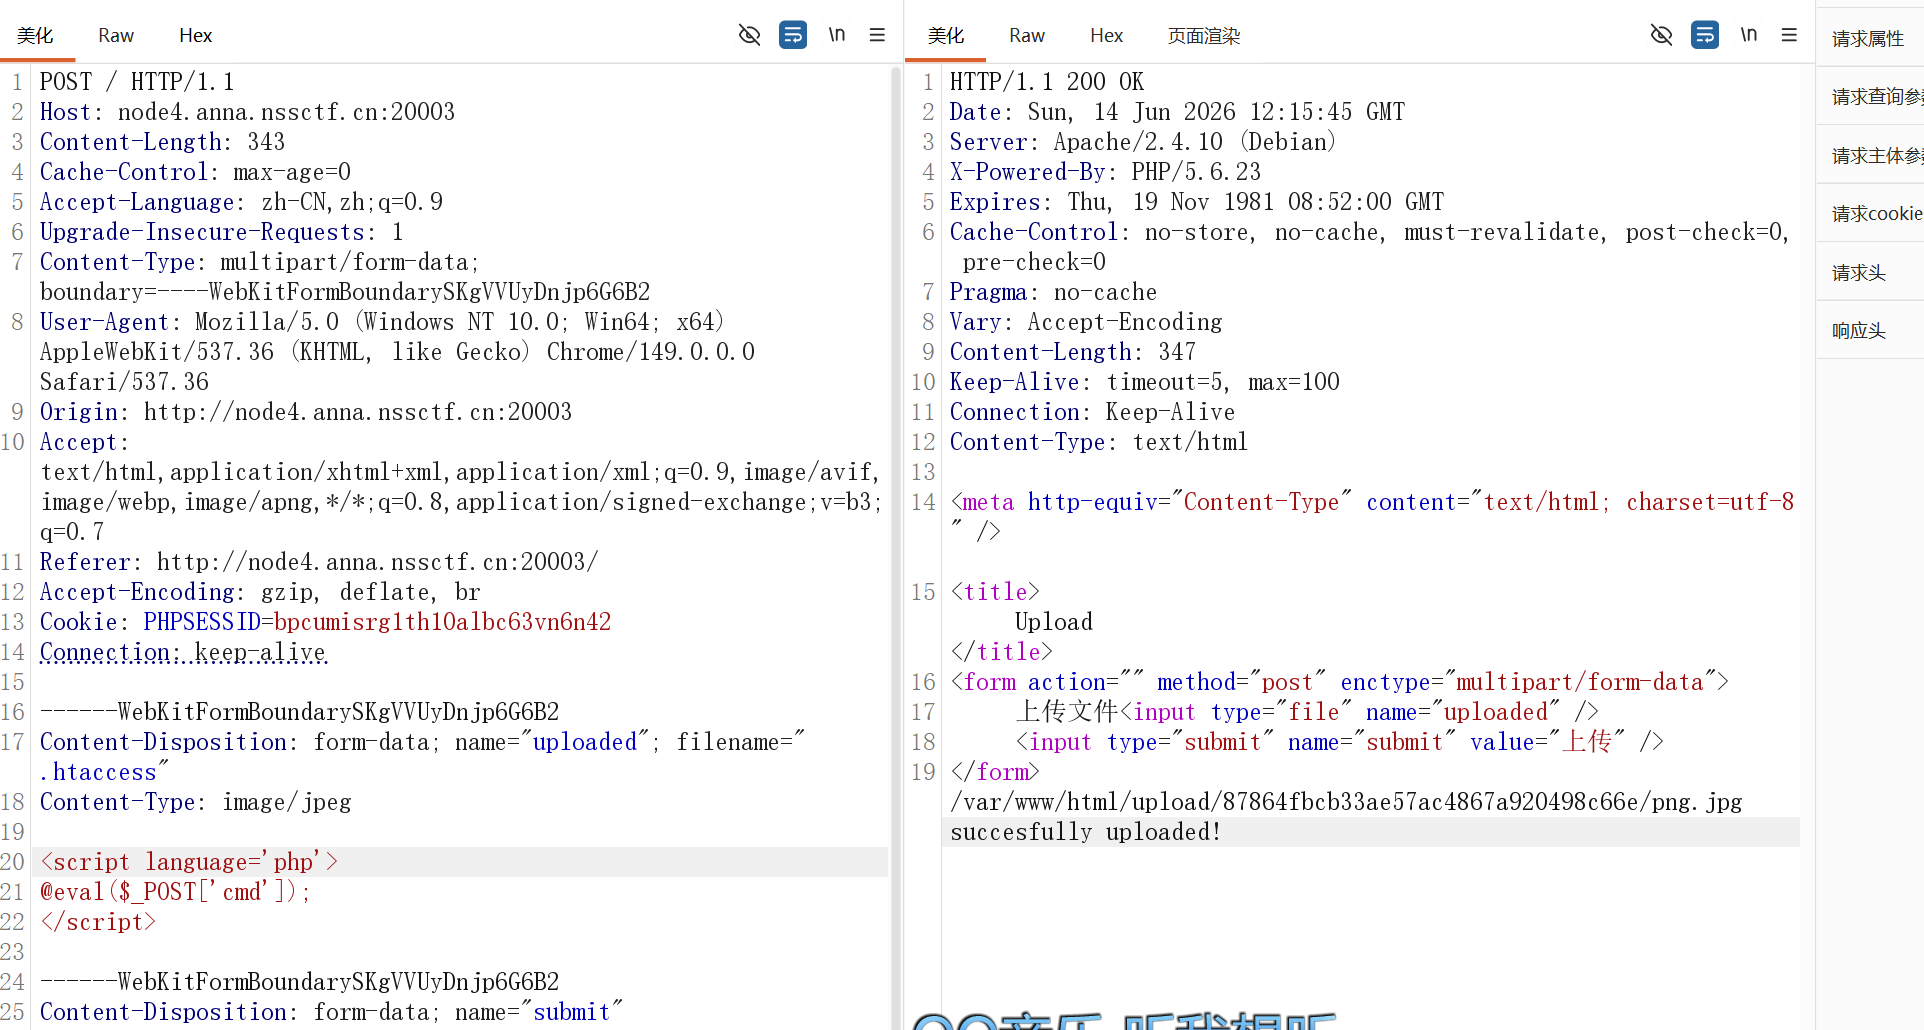The height and width of the screenshot is (1030, 1924).
Task: Click the form action method="post" line
Action: 1340,682
